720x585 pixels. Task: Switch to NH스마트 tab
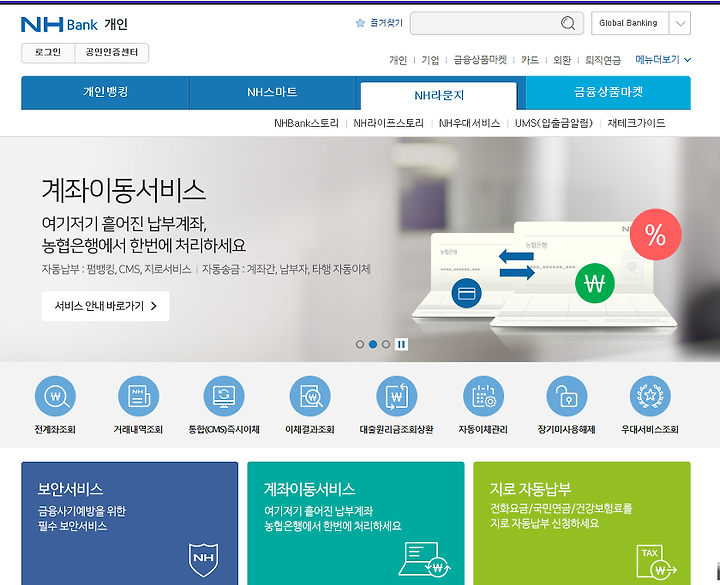(272, 92)
